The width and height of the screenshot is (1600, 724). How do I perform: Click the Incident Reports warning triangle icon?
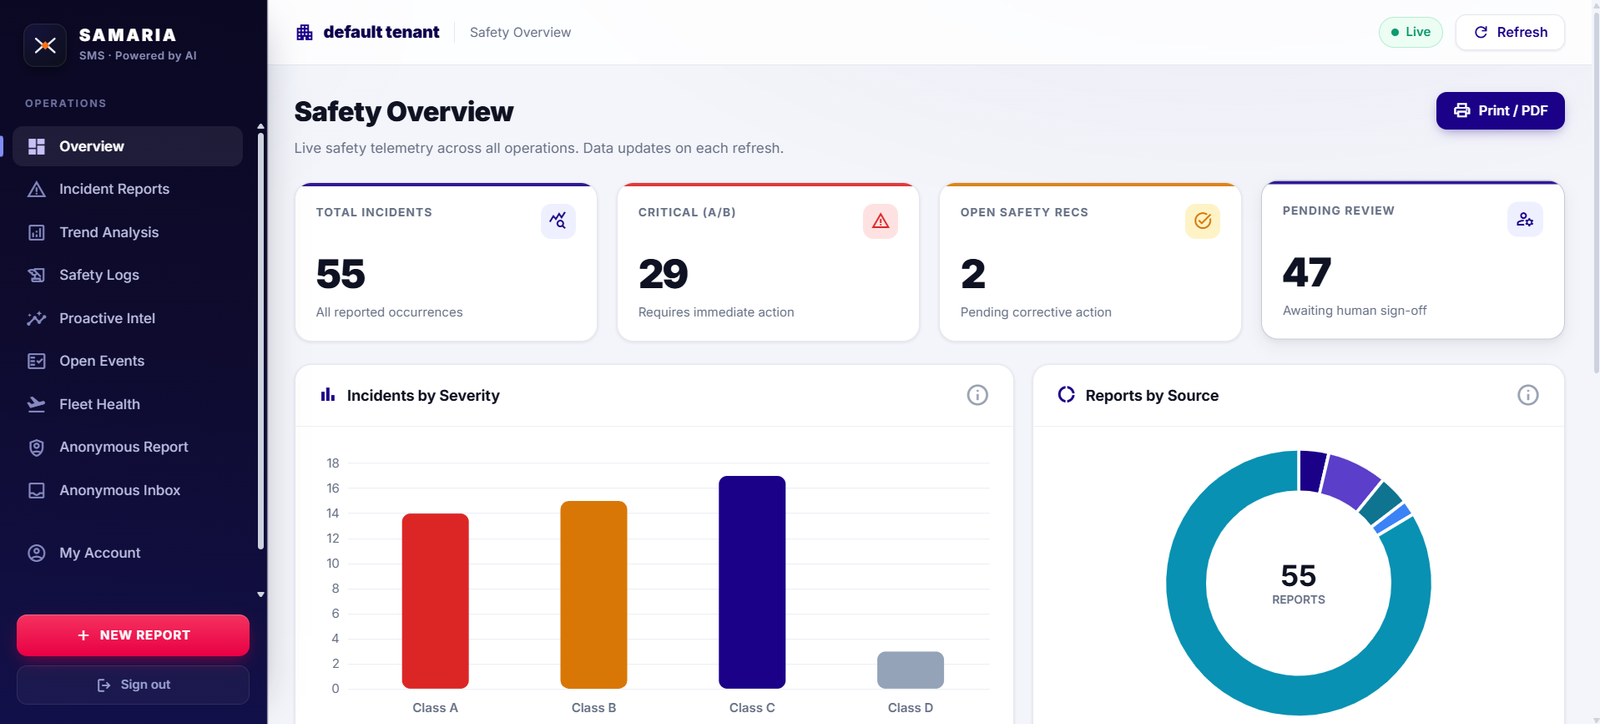pos(37,189)
